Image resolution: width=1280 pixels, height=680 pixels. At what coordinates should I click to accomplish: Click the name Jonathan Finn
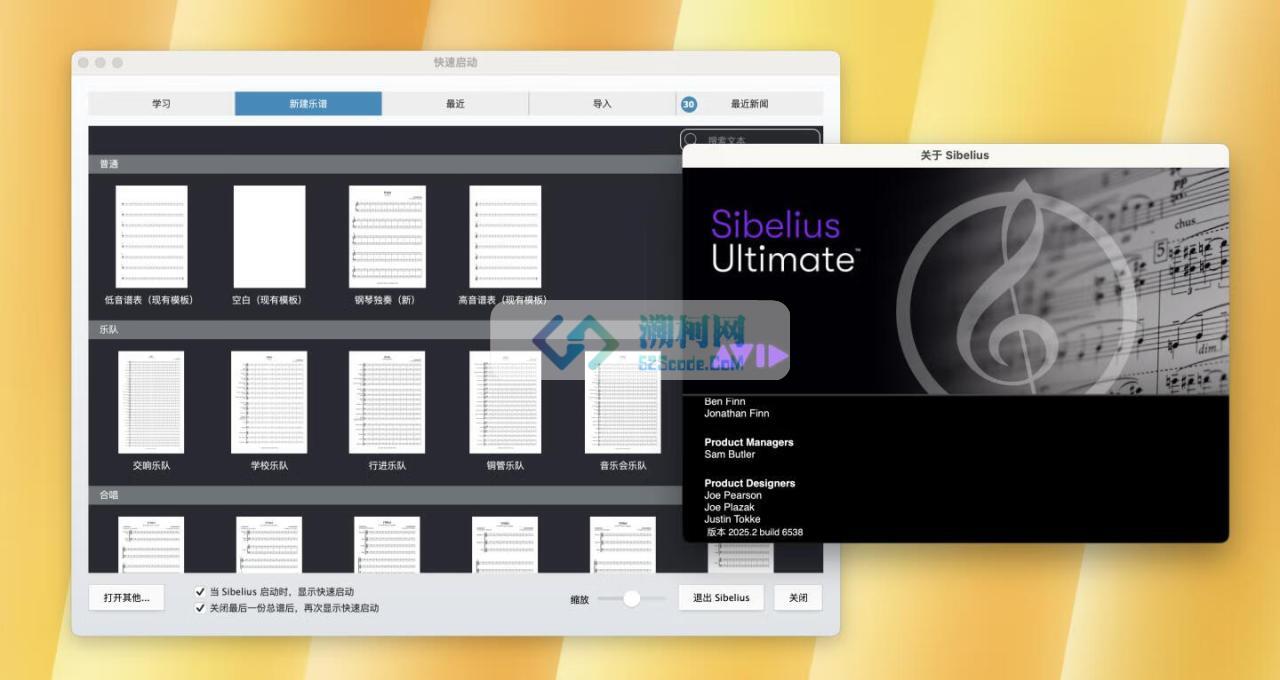[737, 413]
